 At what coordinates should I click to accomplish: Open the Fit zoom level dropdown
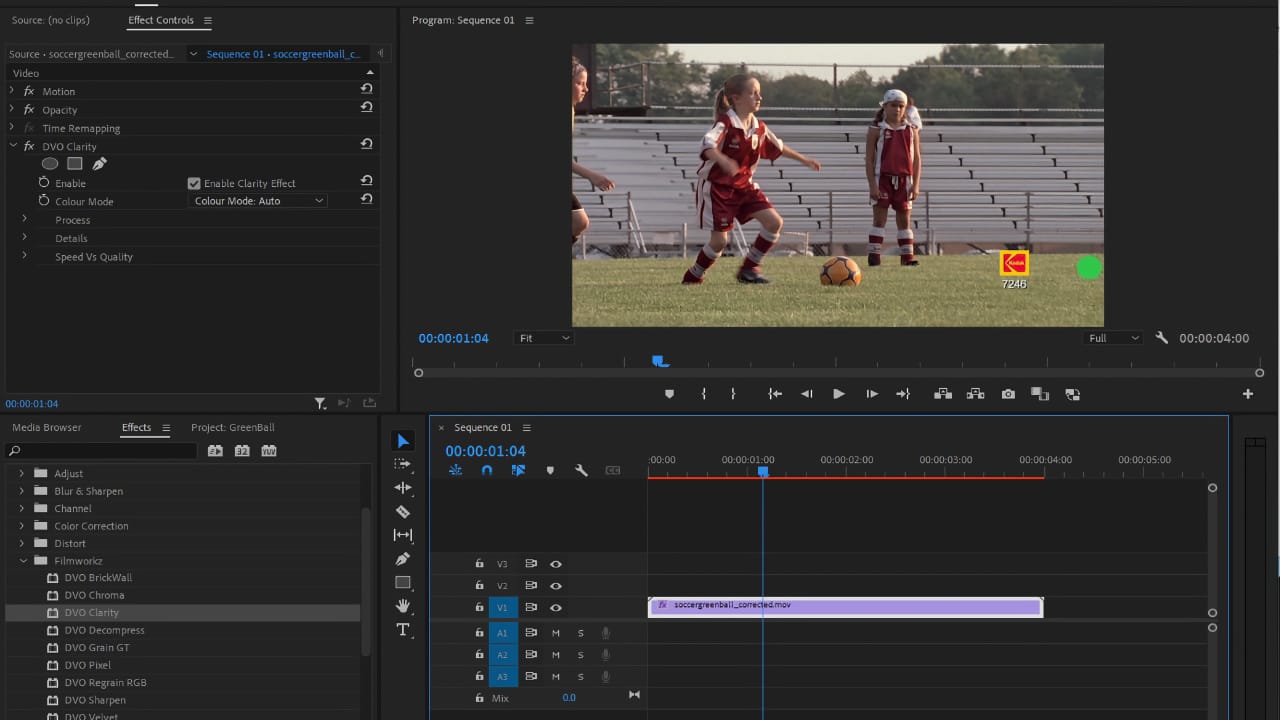(x=544, y=338)
